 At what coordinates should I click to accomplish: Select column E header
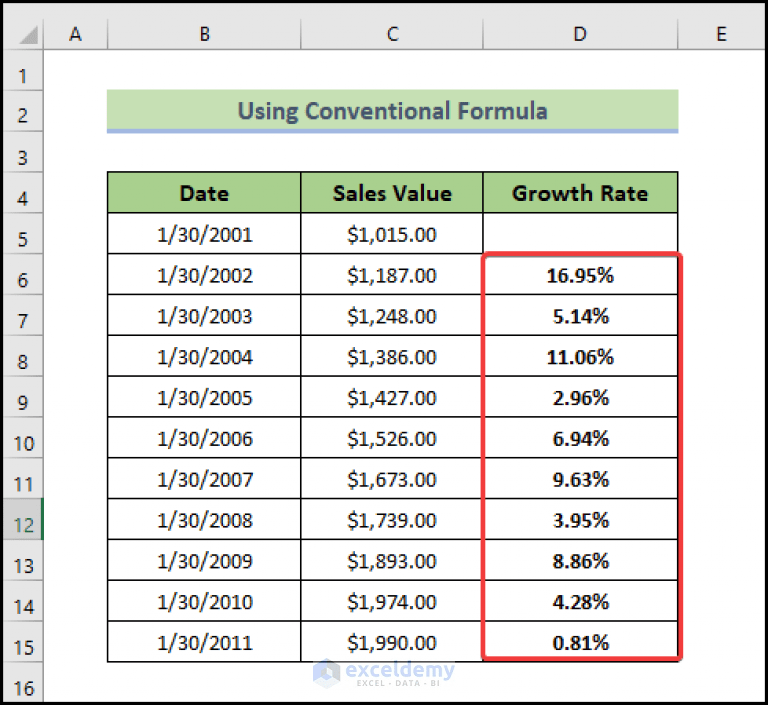pyautogui.click(x=721, y=34)
